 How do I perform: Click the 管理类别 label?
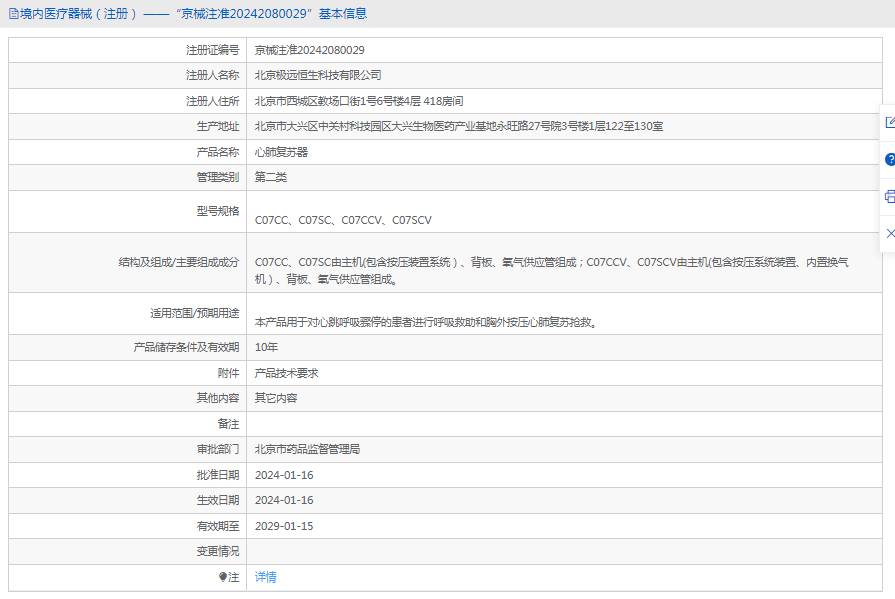(218, 177)
